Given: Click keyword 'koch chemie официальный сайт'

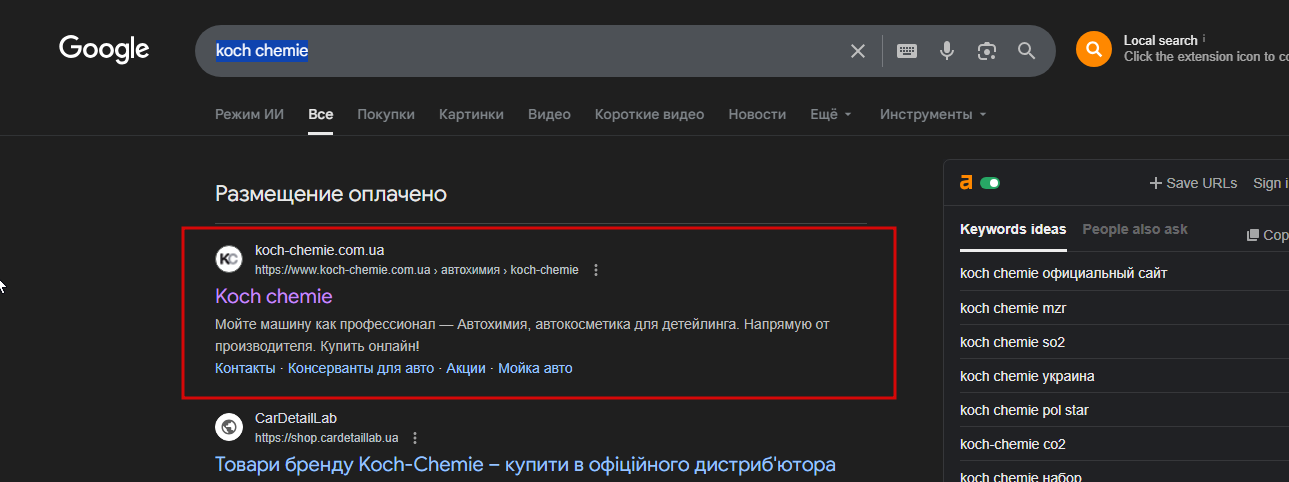Looking at the screenshot, I should click(x=1064, y=273).
